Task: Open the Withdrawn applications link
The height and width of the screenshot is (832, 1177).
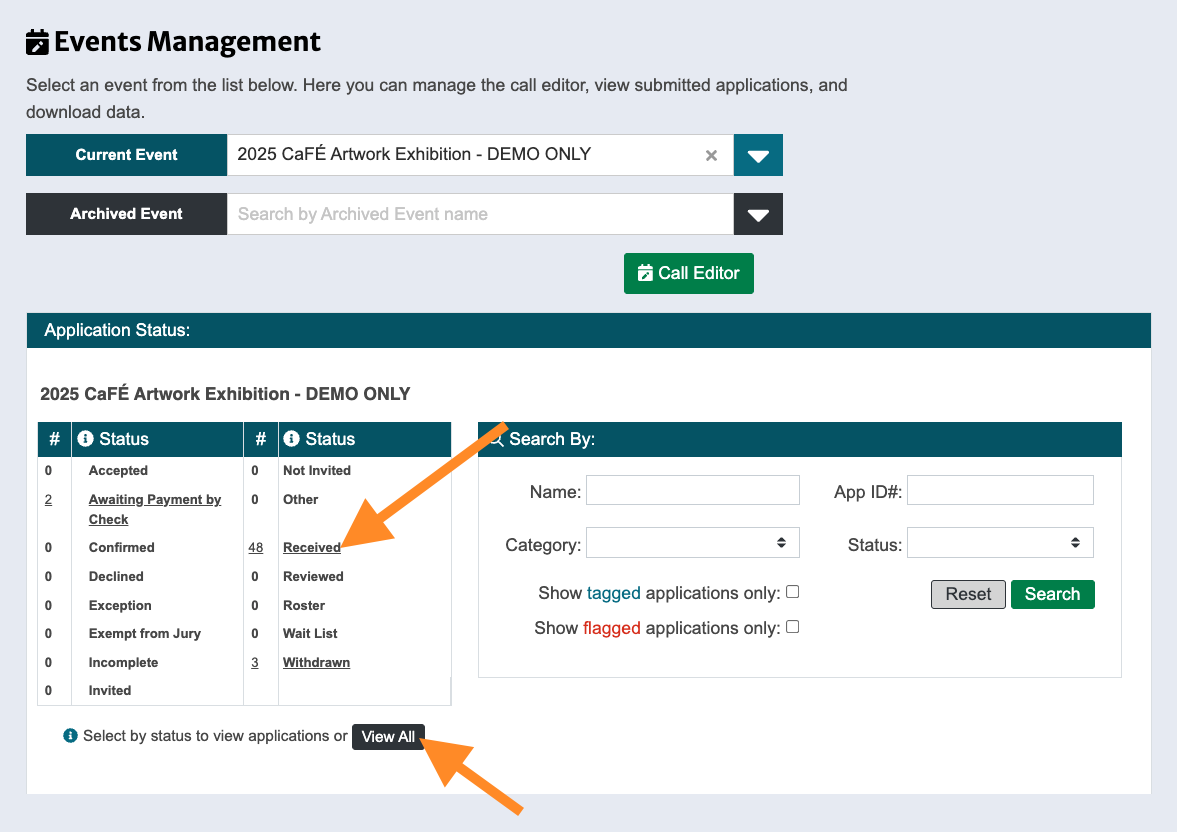Action: tap(316, 662)
